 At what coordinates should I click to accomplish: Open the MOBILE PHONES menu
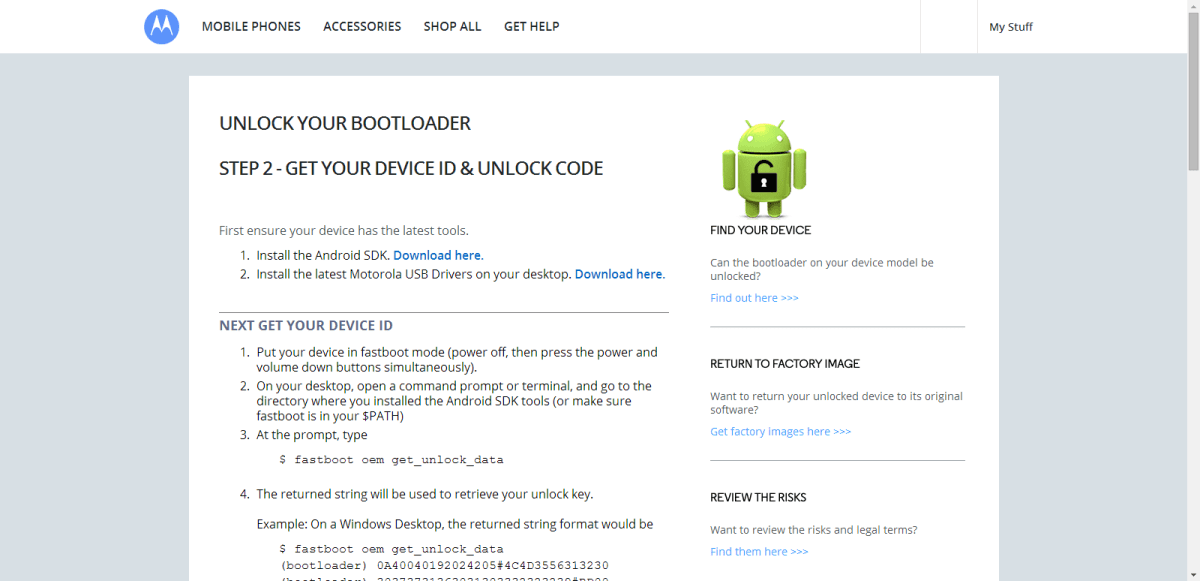coord(251,26)
